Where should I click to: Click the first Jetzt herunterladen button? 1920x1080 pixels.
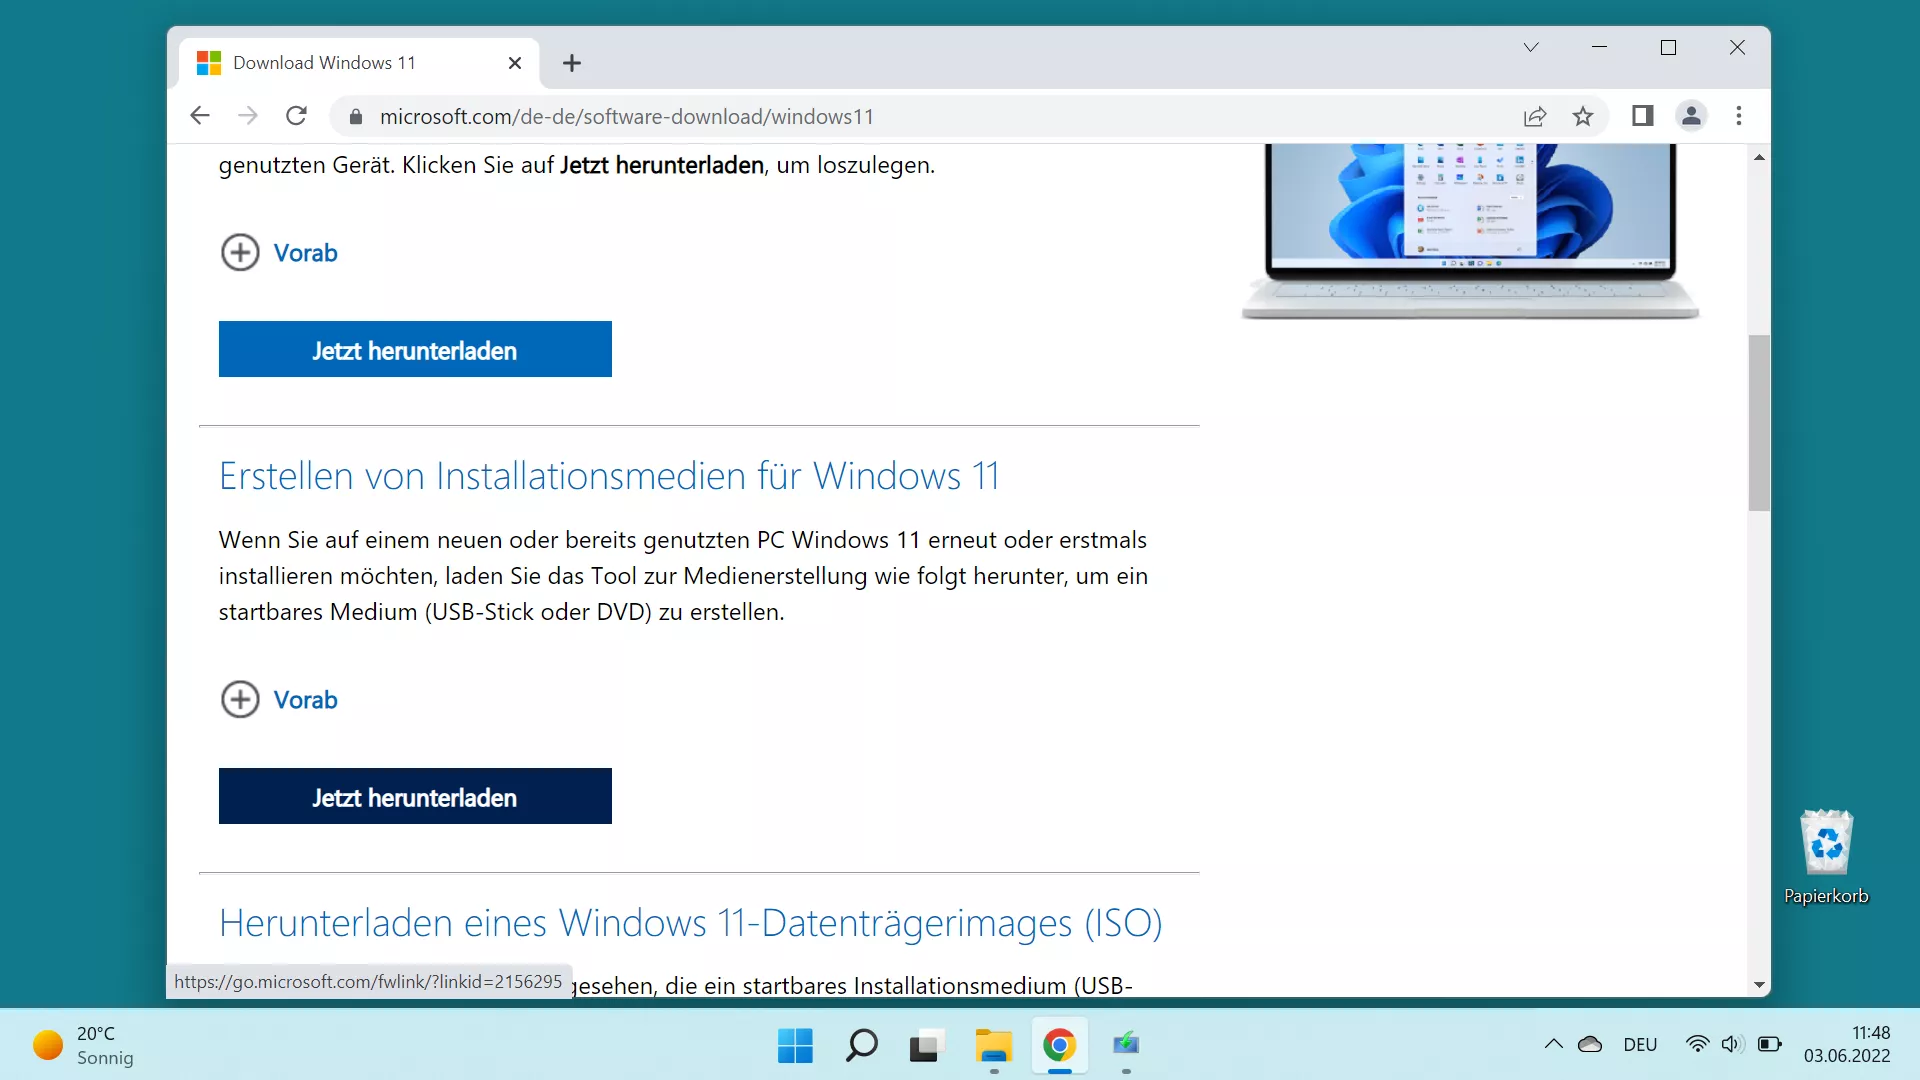pos(415,349)
